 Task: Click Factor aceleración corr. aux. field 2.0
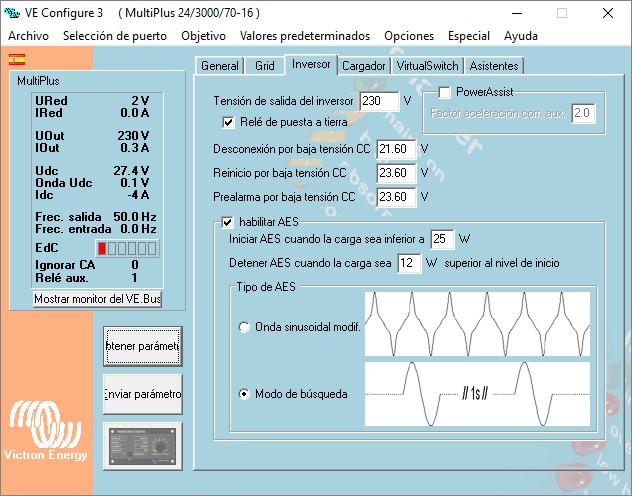tap(583, 113)
